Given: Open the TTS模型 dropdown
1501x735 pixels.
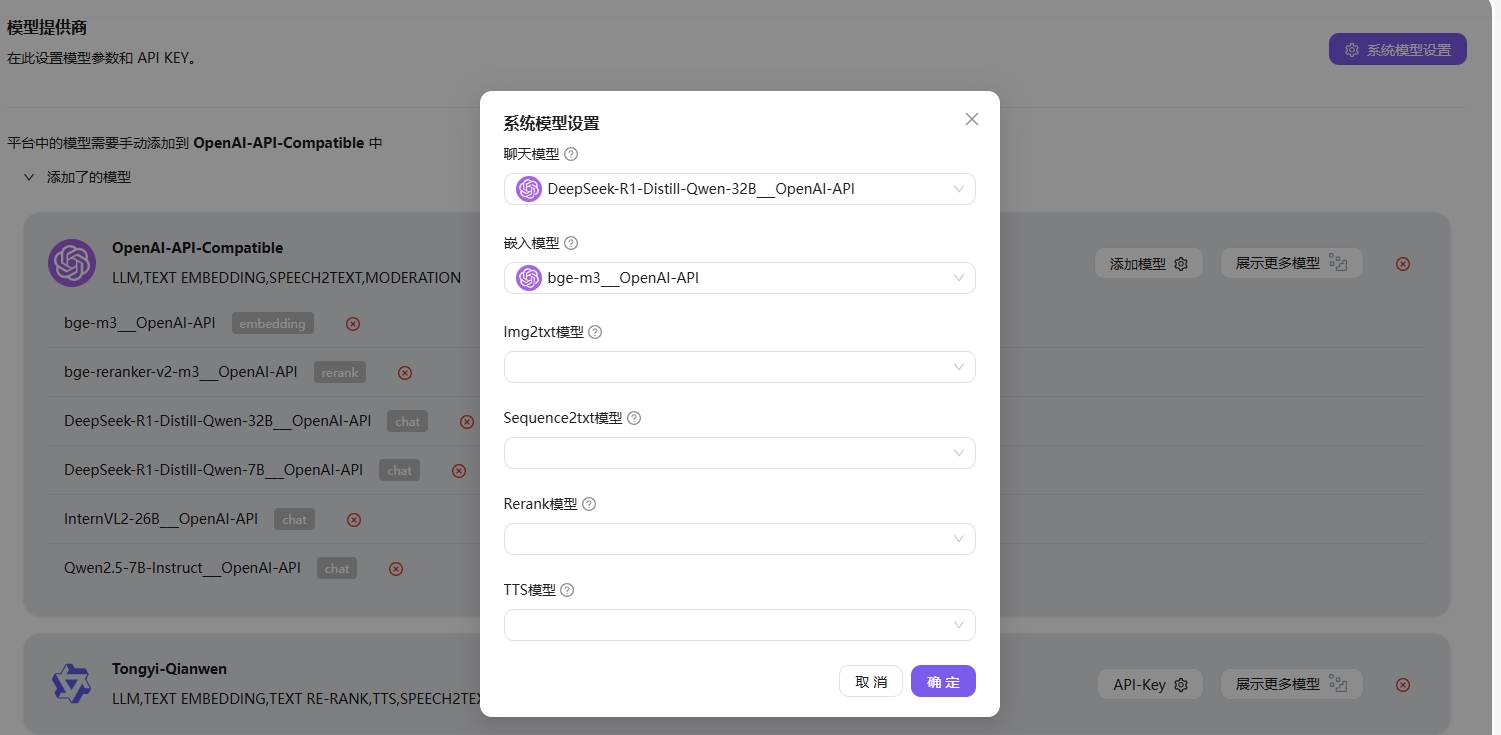Looking at the screenshot, I should pos(739,625).
